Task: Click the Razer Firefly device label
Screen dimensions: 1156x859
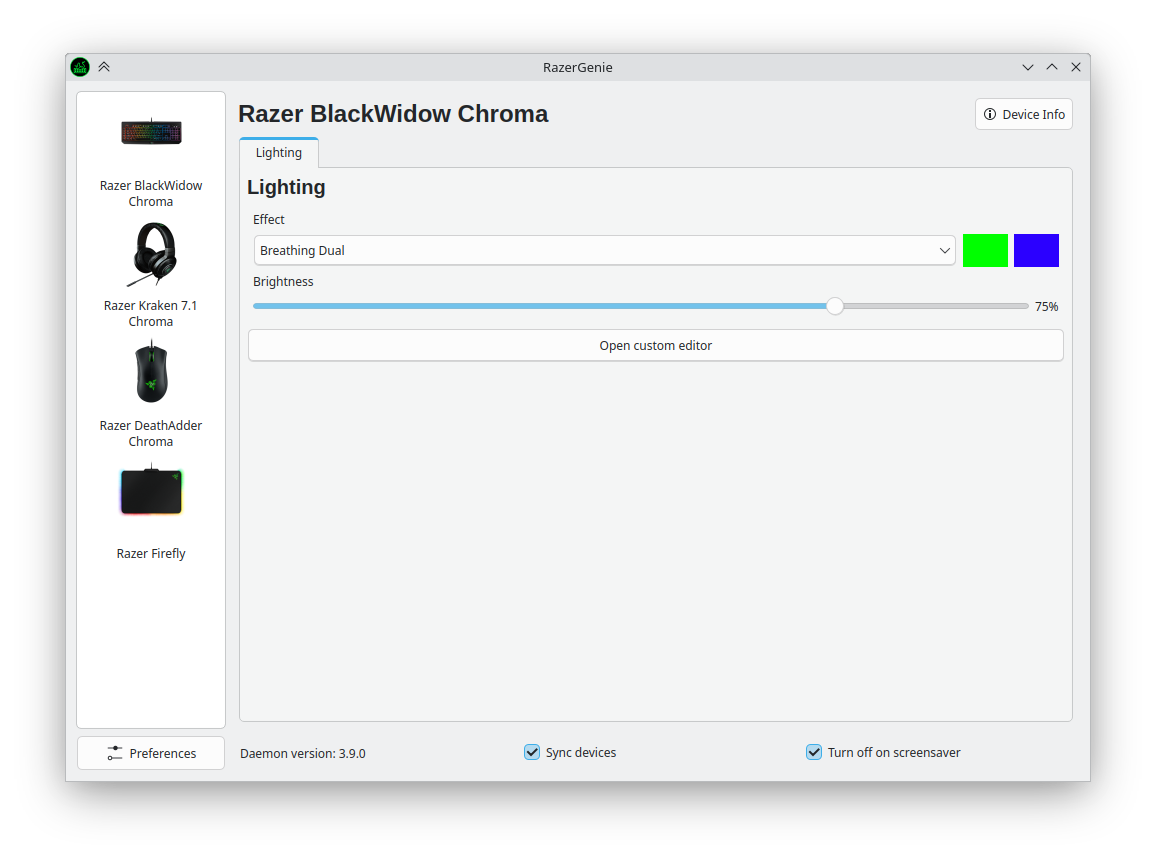Action: pos(151,553)
